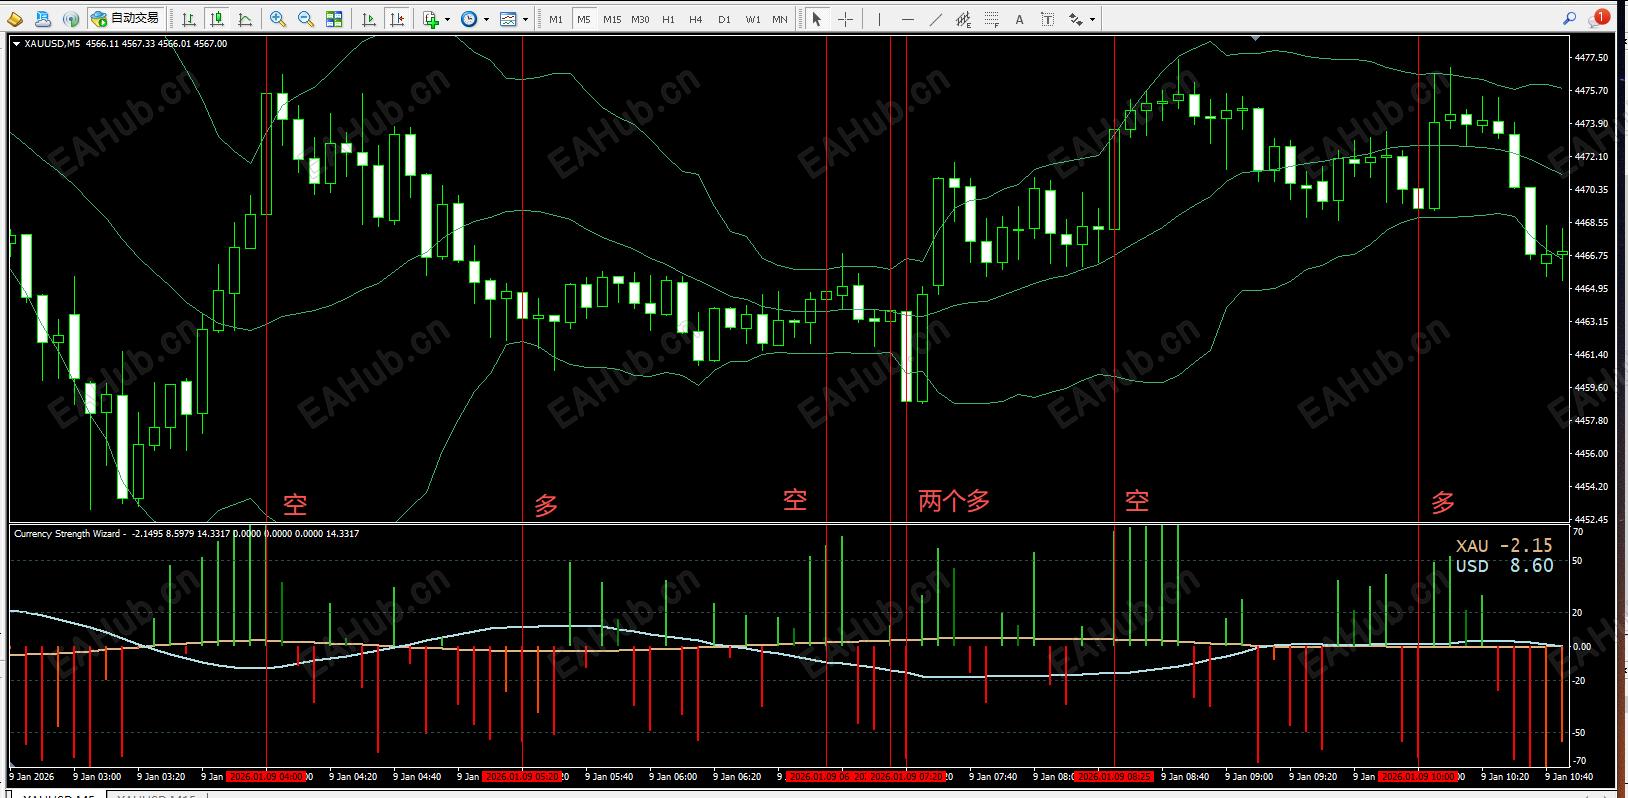Image resolution: width=1628 pixels, height=798 pixels.
Task: Open the add indicators list icon
Action: (x=431, y=19)
